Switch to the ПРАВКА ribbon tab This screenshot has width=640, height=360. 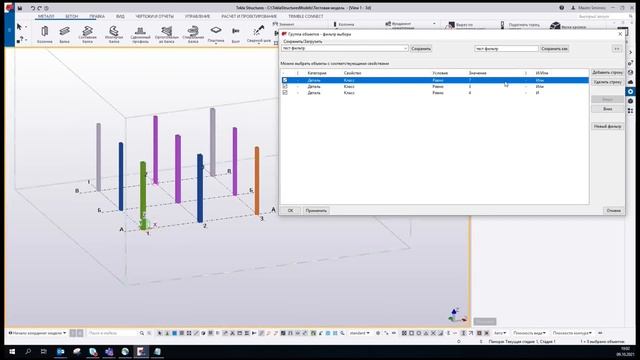[x=97, y=16]
